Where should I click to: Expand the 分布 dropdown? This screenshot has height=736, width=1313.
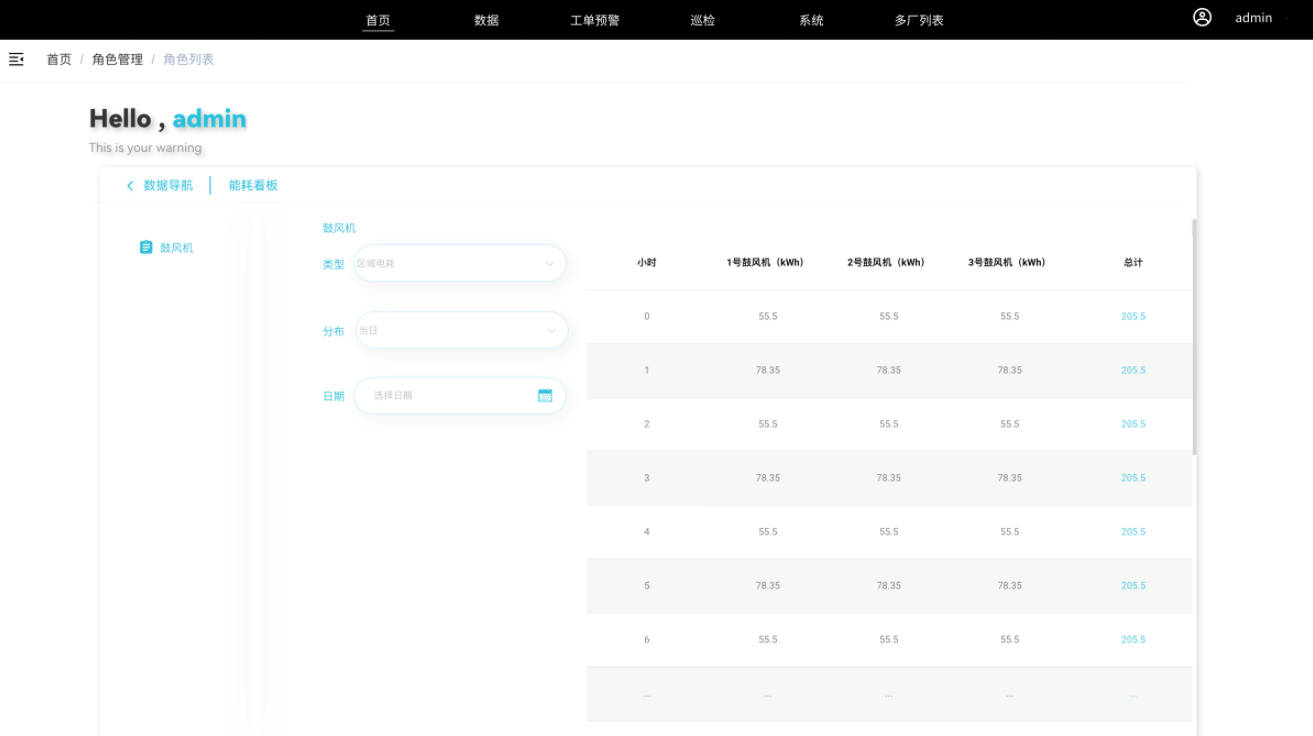coord(461,331)
